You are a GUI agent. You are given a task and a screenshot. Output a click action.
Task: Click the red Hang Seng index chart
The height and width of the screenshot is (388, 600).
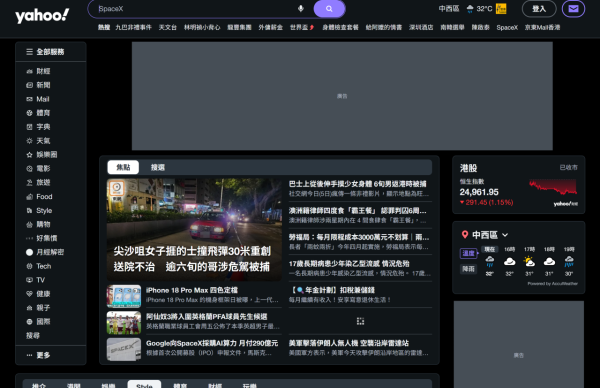coord(553,187)
